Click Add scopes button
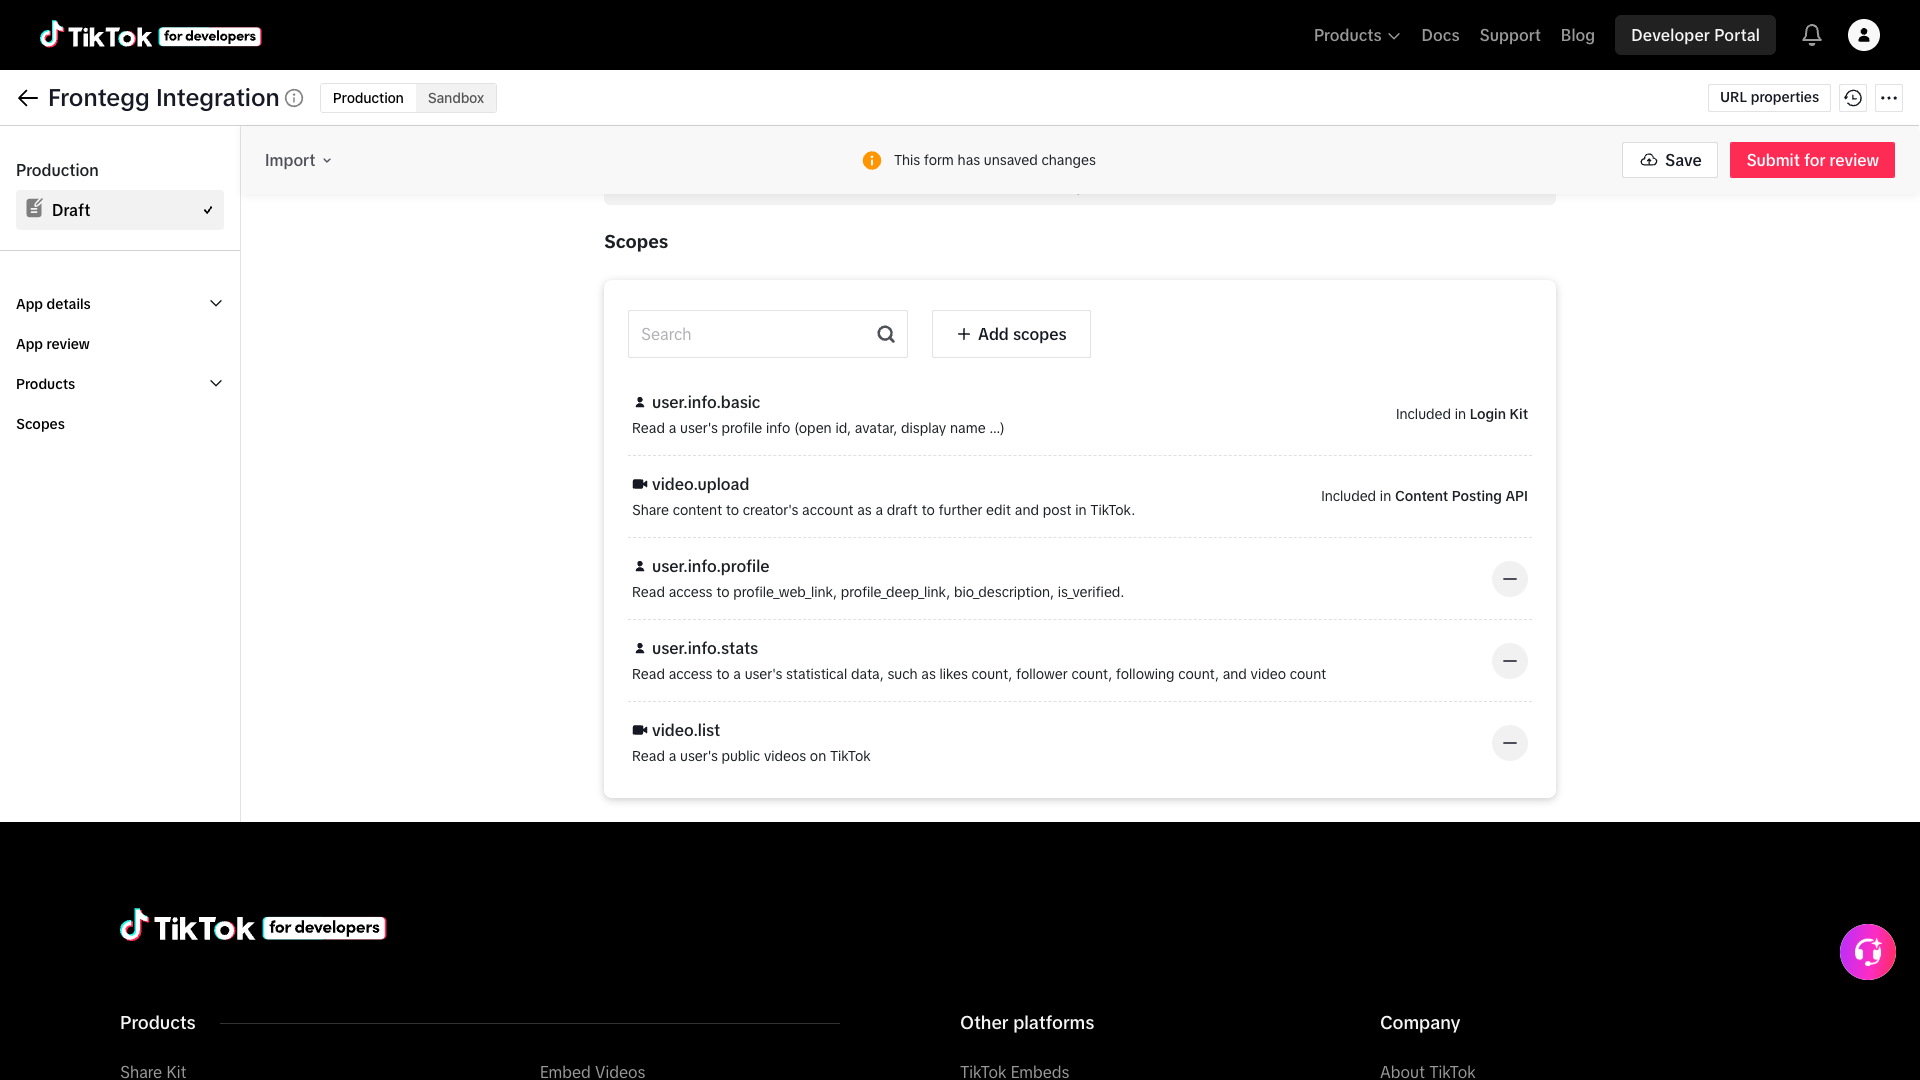Viewport: 1920px width, 1080px height. click(1011, 334)
